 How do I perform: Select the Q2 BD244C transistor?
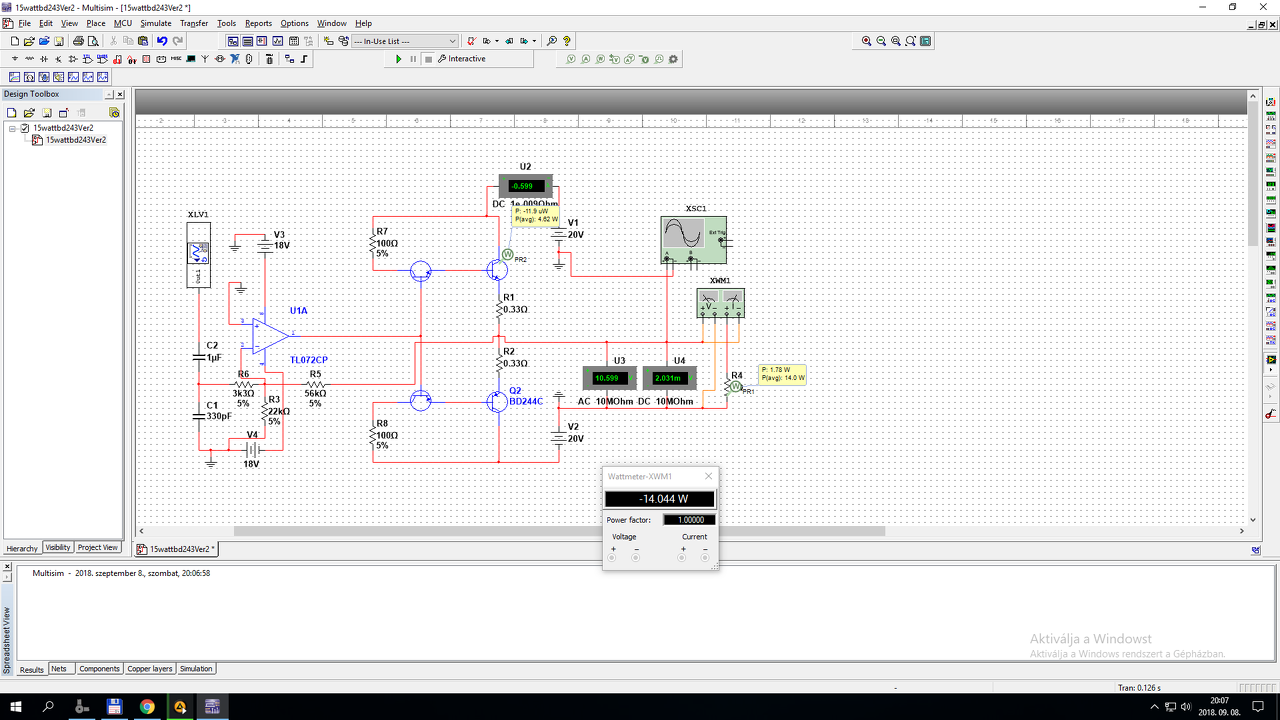pyautogui.click(x=498, y=400)
